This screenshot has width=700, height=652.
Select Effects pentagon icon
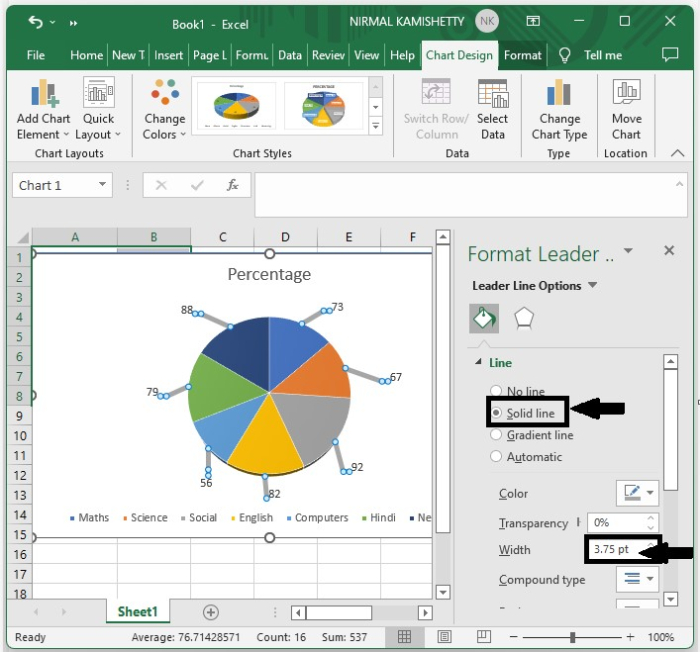(524, 318)
